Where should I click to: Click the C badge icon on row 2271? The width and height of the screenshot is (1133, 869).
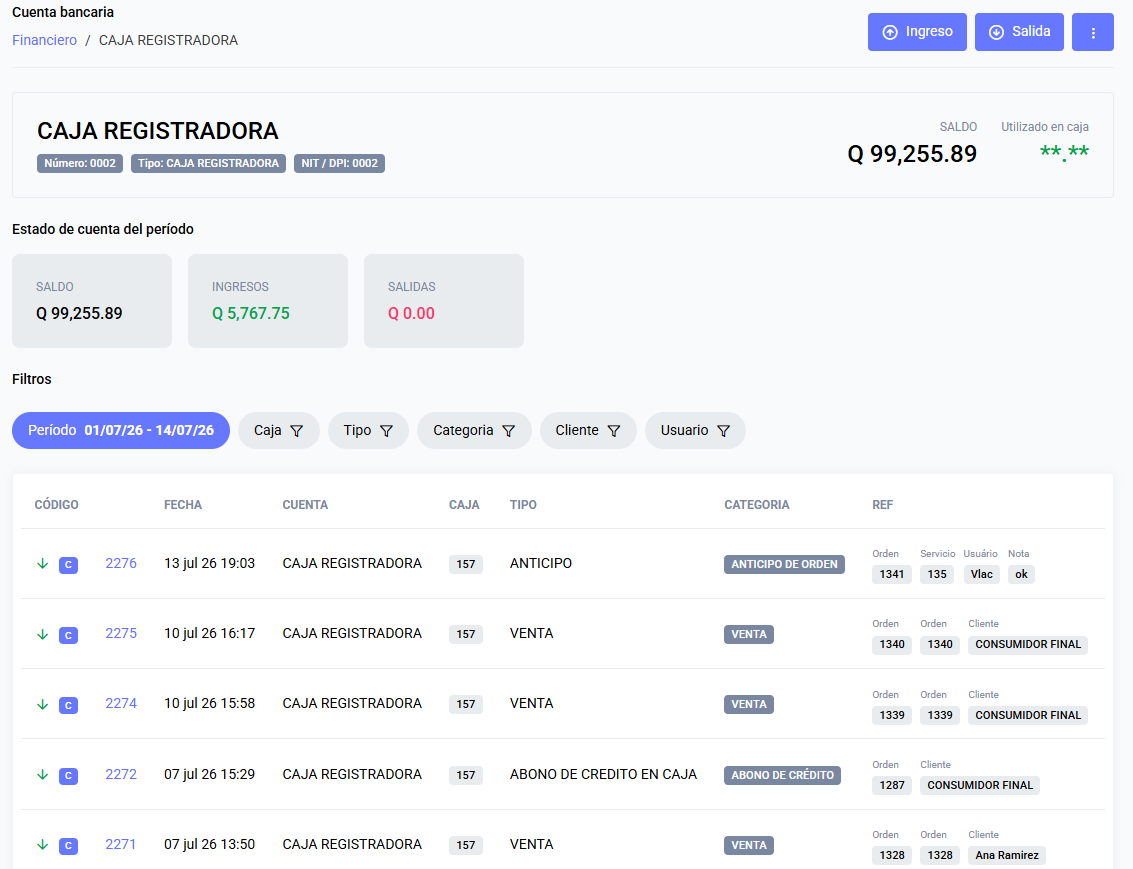(x=69, y=845)
